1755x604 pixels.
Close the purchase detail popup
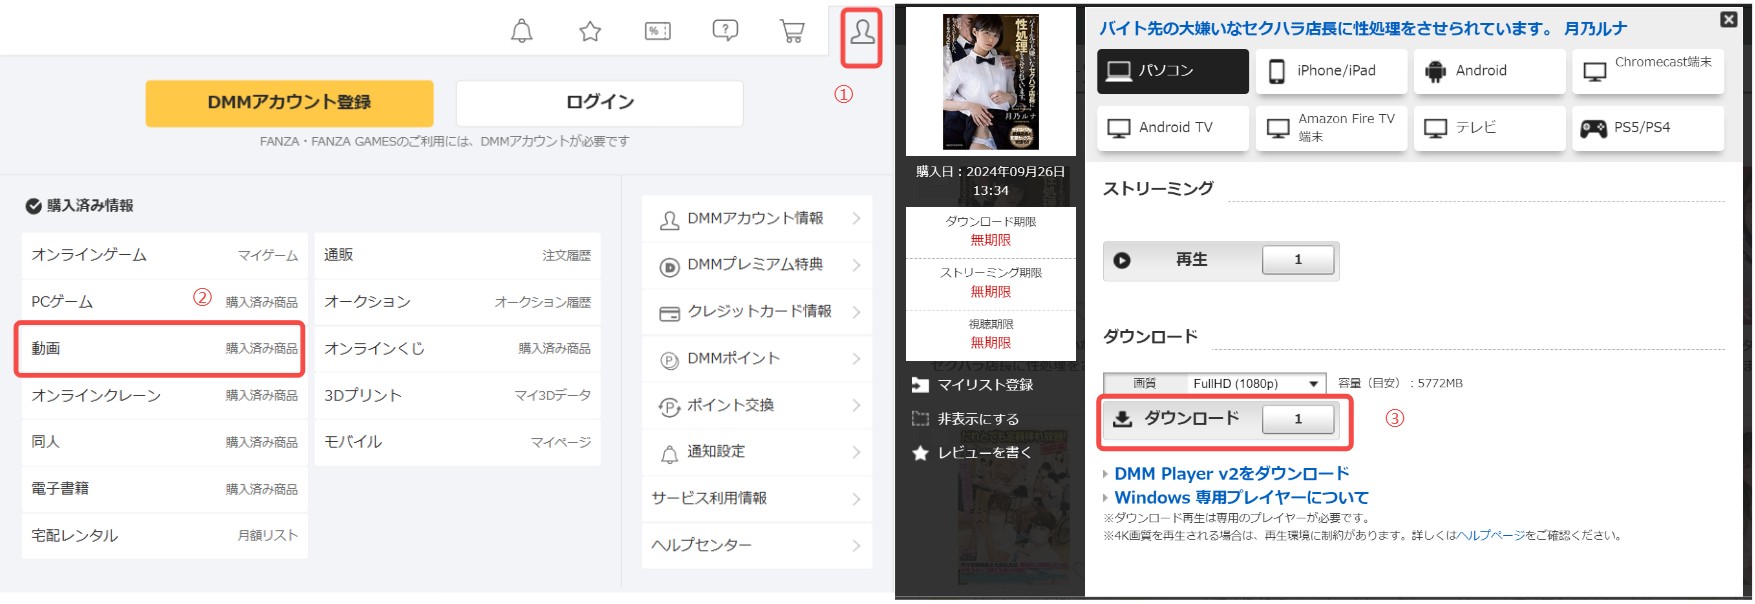1728,19
